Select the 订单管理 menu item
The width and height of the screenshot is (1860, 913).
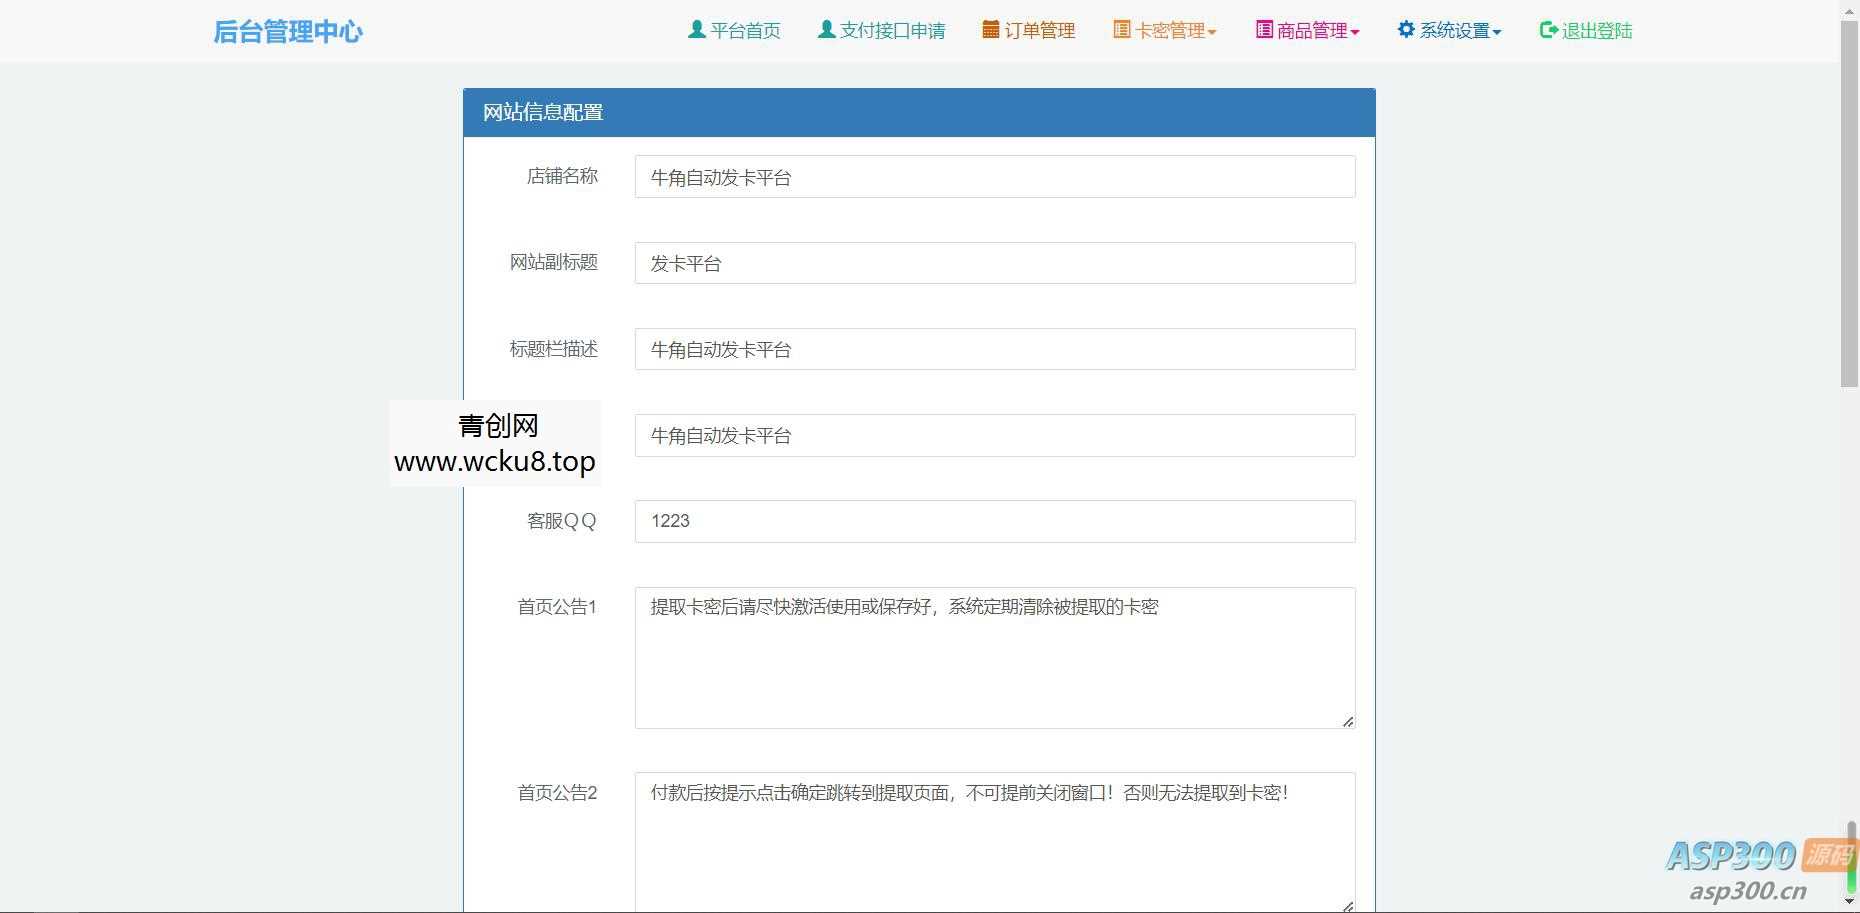tap(1030, 30)
